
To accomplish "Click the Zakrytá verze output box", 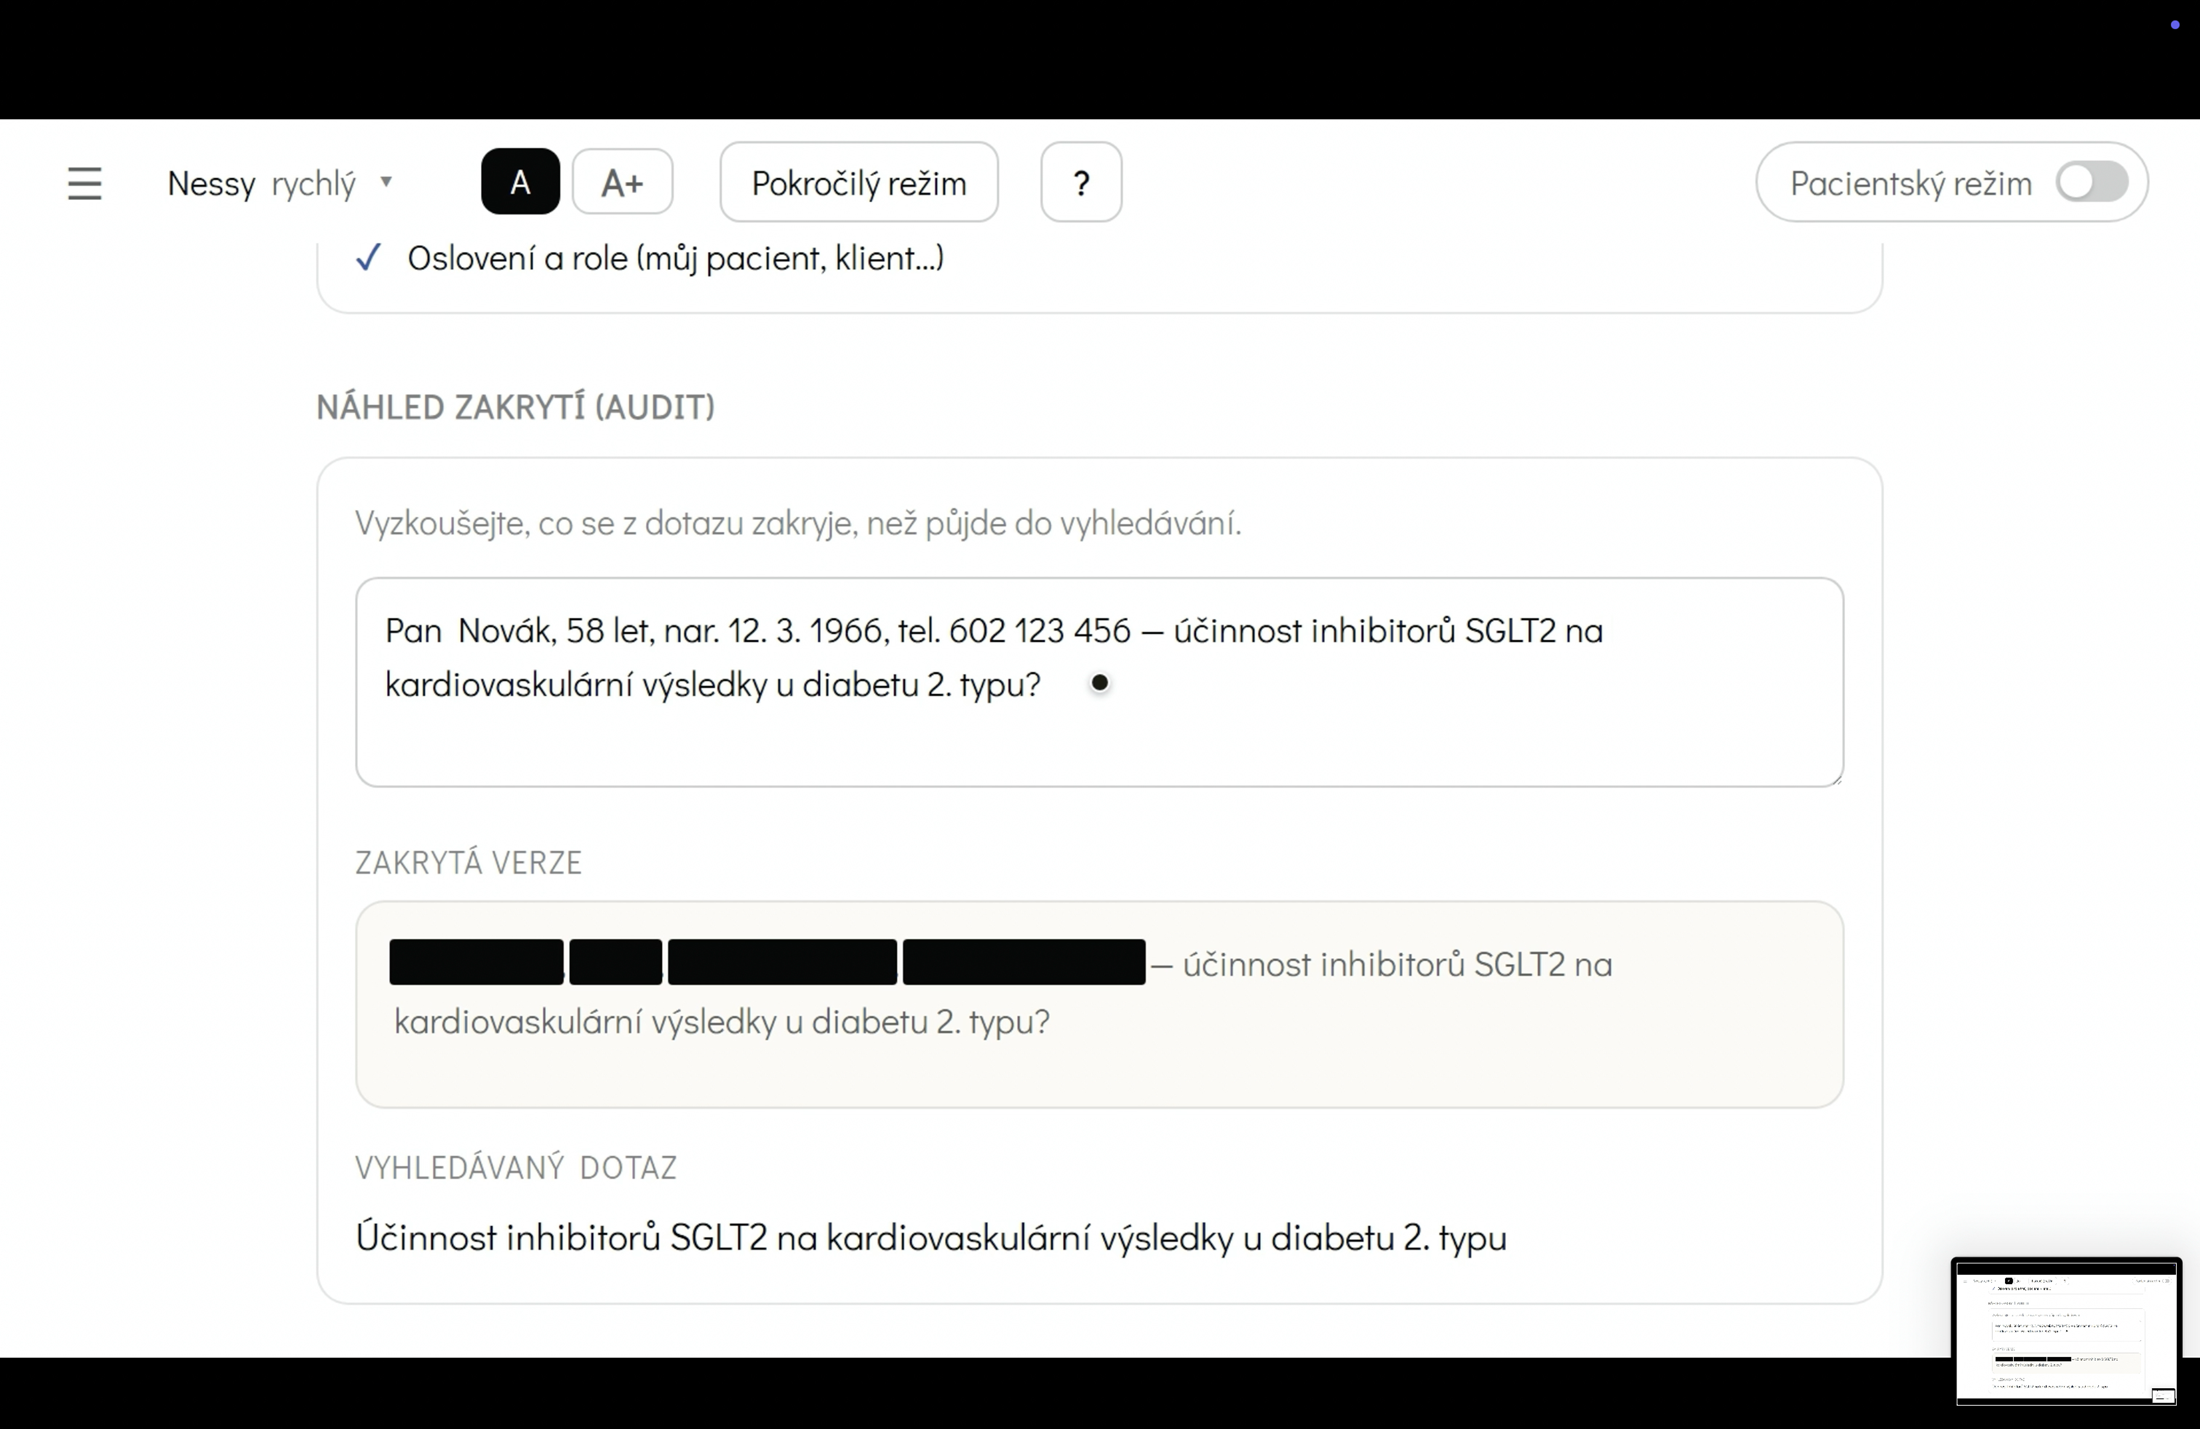I will (1099, 1004).
